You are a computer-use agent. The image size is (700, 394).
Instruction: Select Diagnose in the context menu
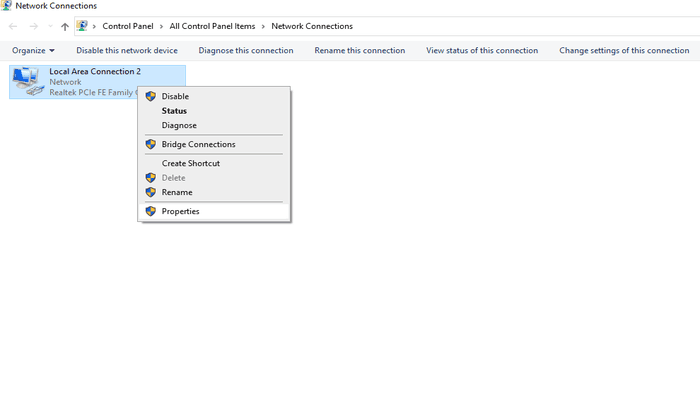coord(214,125)
